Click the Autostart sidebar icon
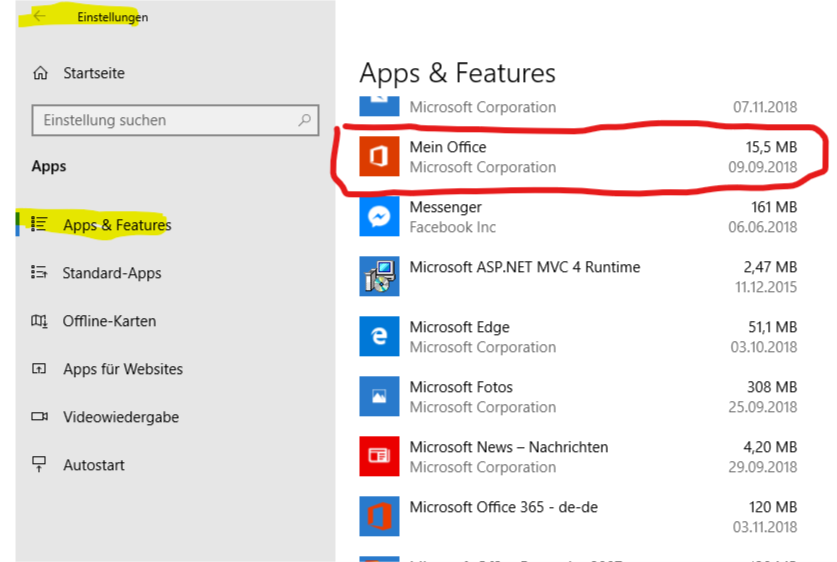 39,464
